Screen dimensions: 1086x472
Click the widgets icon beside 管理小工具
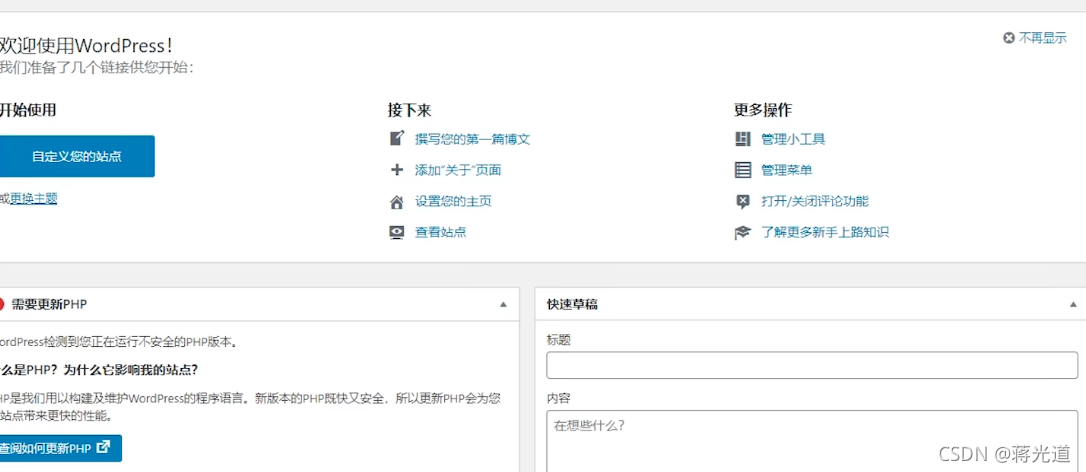[742, 139]
